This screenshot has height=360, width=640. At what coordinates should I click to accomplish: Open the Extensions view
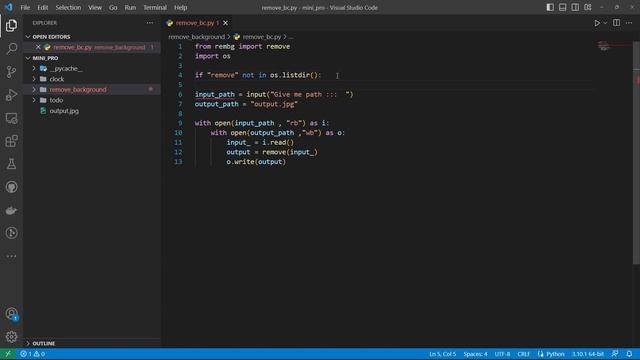11,141
